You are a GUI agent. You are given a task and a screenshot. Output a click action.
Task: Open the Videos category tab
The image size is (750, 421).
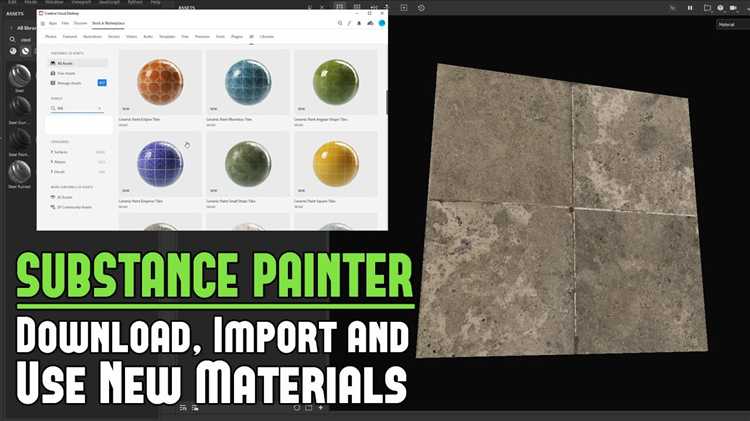coord(132,36)
